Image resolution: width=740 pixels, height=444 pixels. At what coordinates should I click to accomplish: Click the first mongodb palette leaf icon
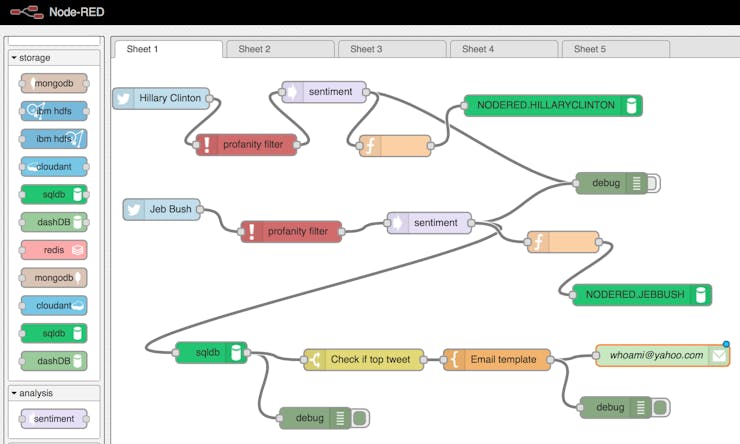point(32,84)
